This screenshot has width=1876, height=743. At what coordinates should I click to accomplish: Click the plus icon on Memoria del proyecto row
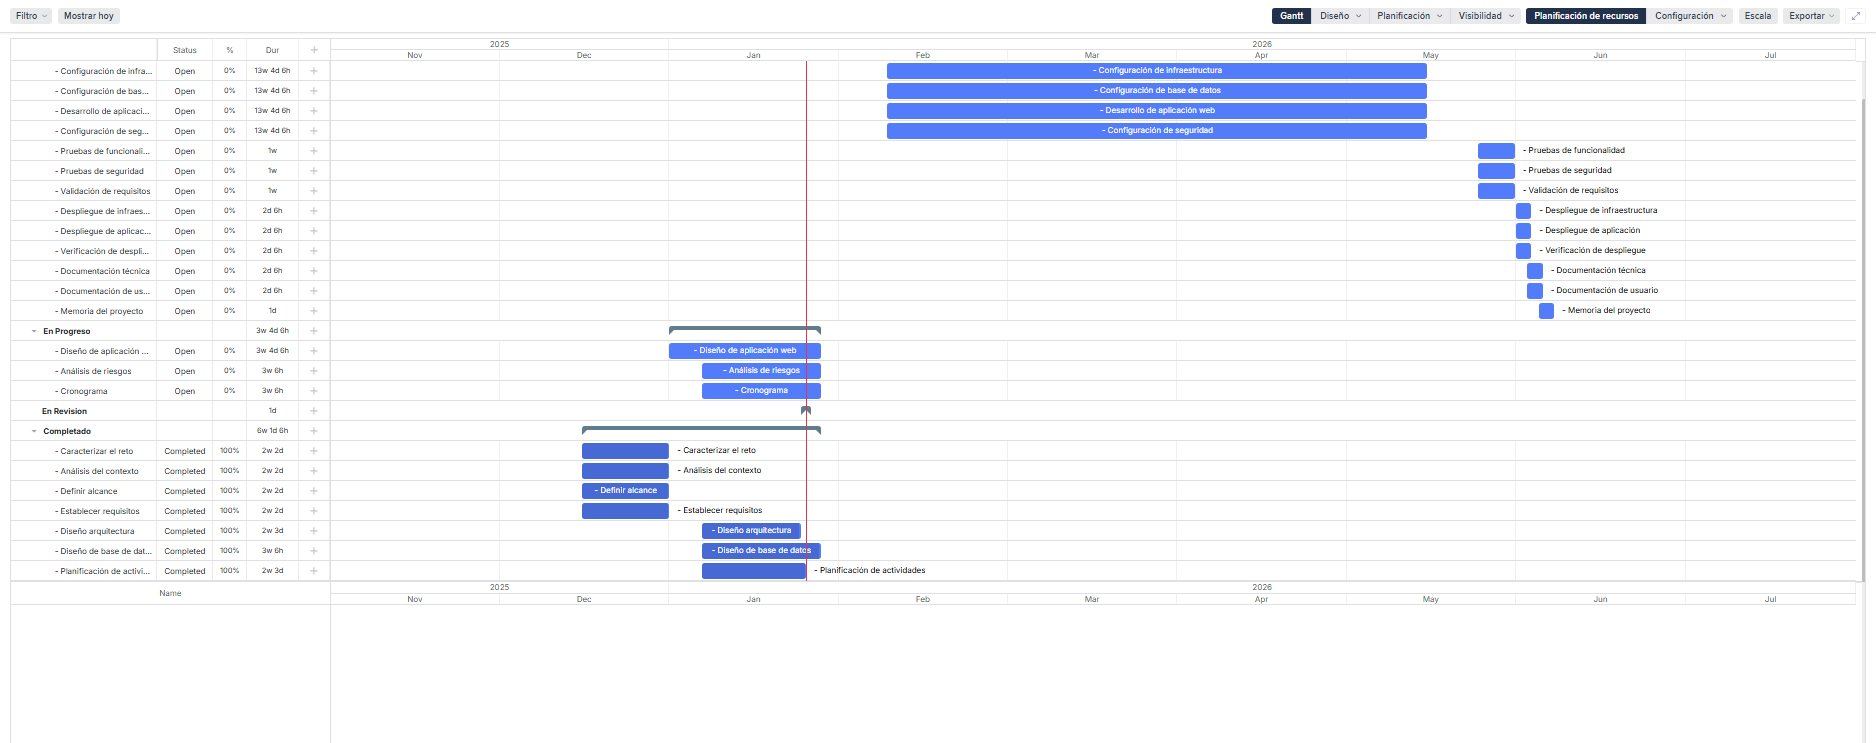point(314,311)
